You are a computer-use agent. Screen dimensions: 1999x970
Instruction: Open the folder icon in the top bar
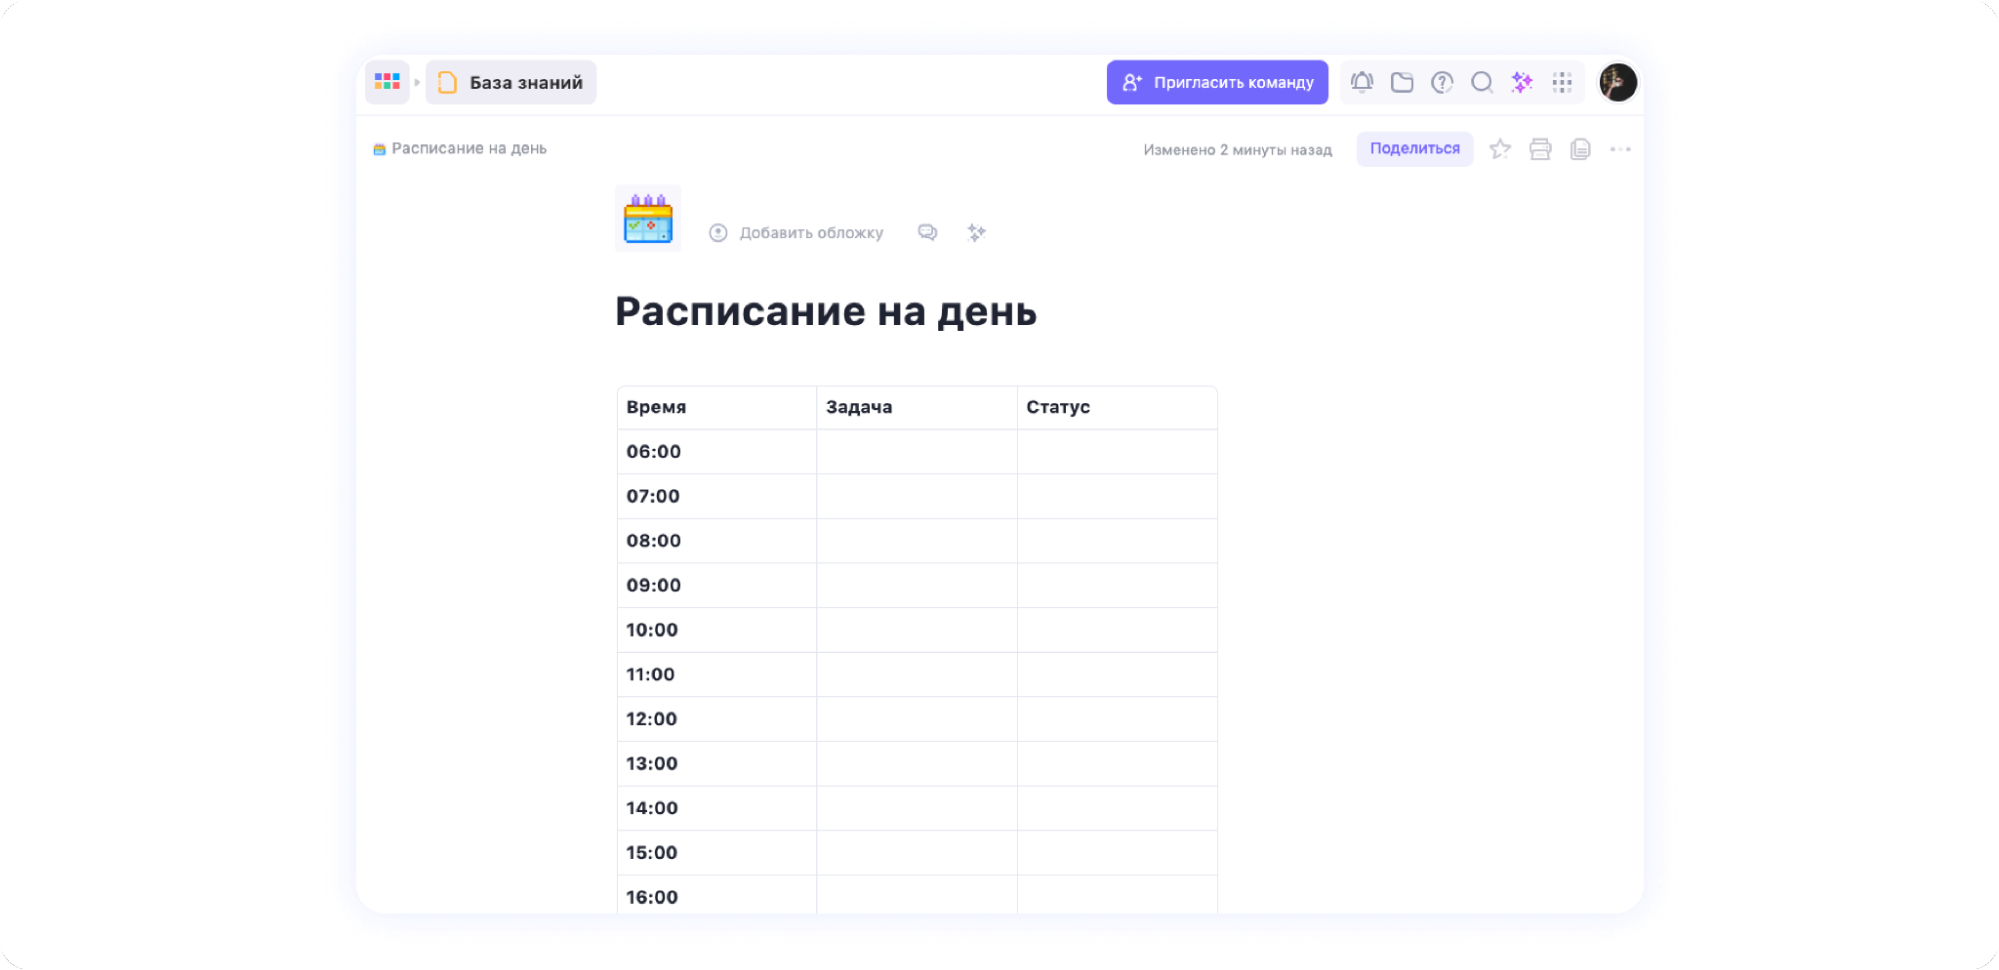1402,82
